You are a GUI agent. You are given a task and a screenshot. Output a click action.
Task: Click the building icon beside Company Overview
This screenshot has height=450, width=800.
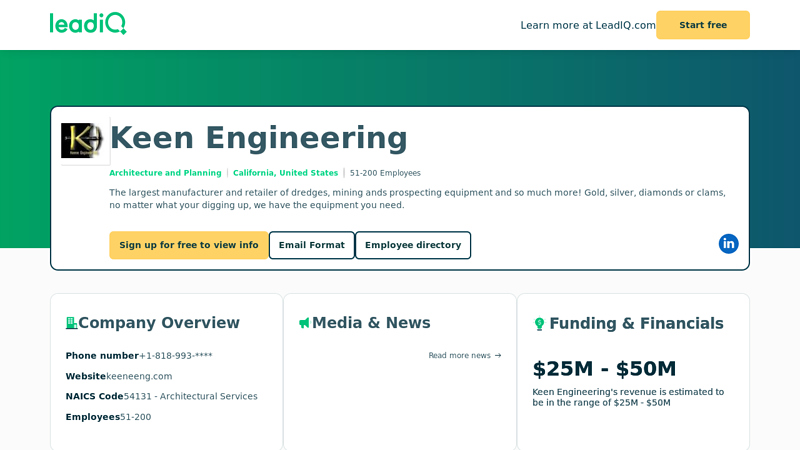coord(71,323)
